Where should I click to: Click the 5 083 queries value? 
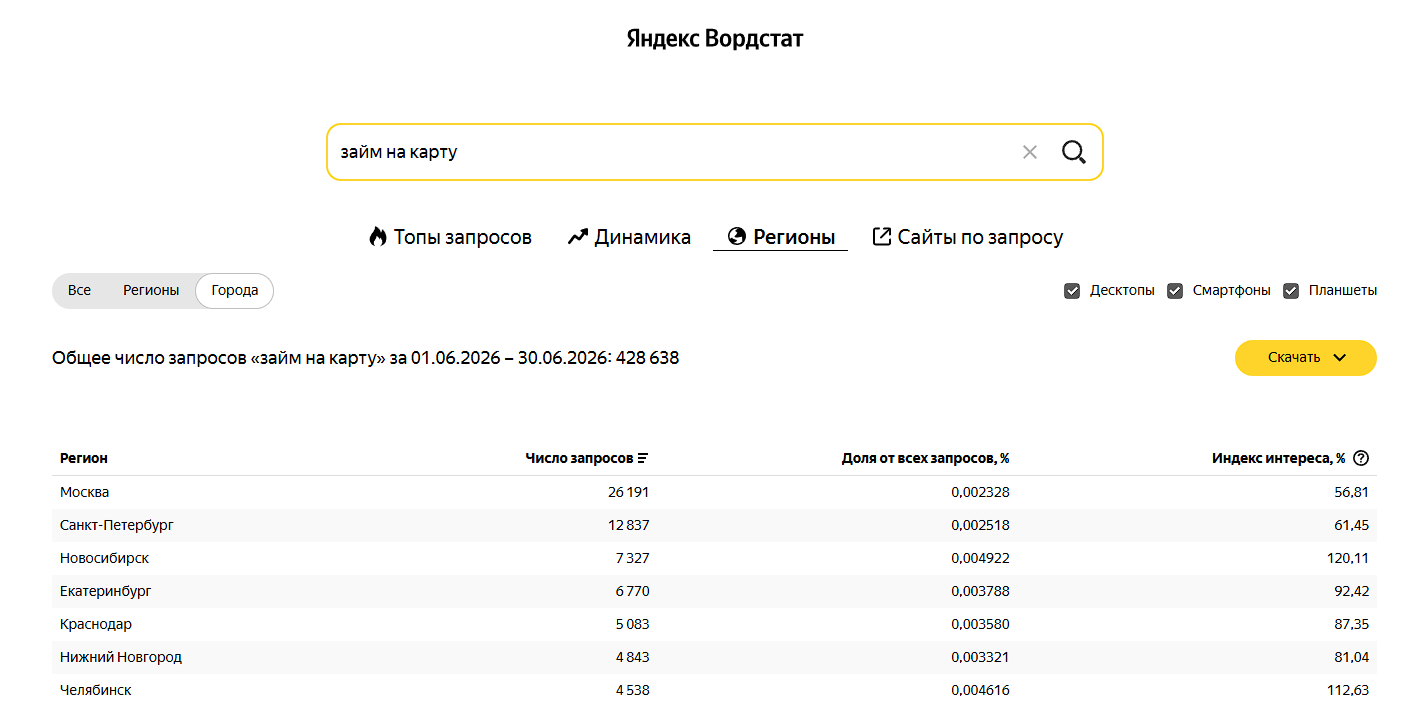pos(632,624)
